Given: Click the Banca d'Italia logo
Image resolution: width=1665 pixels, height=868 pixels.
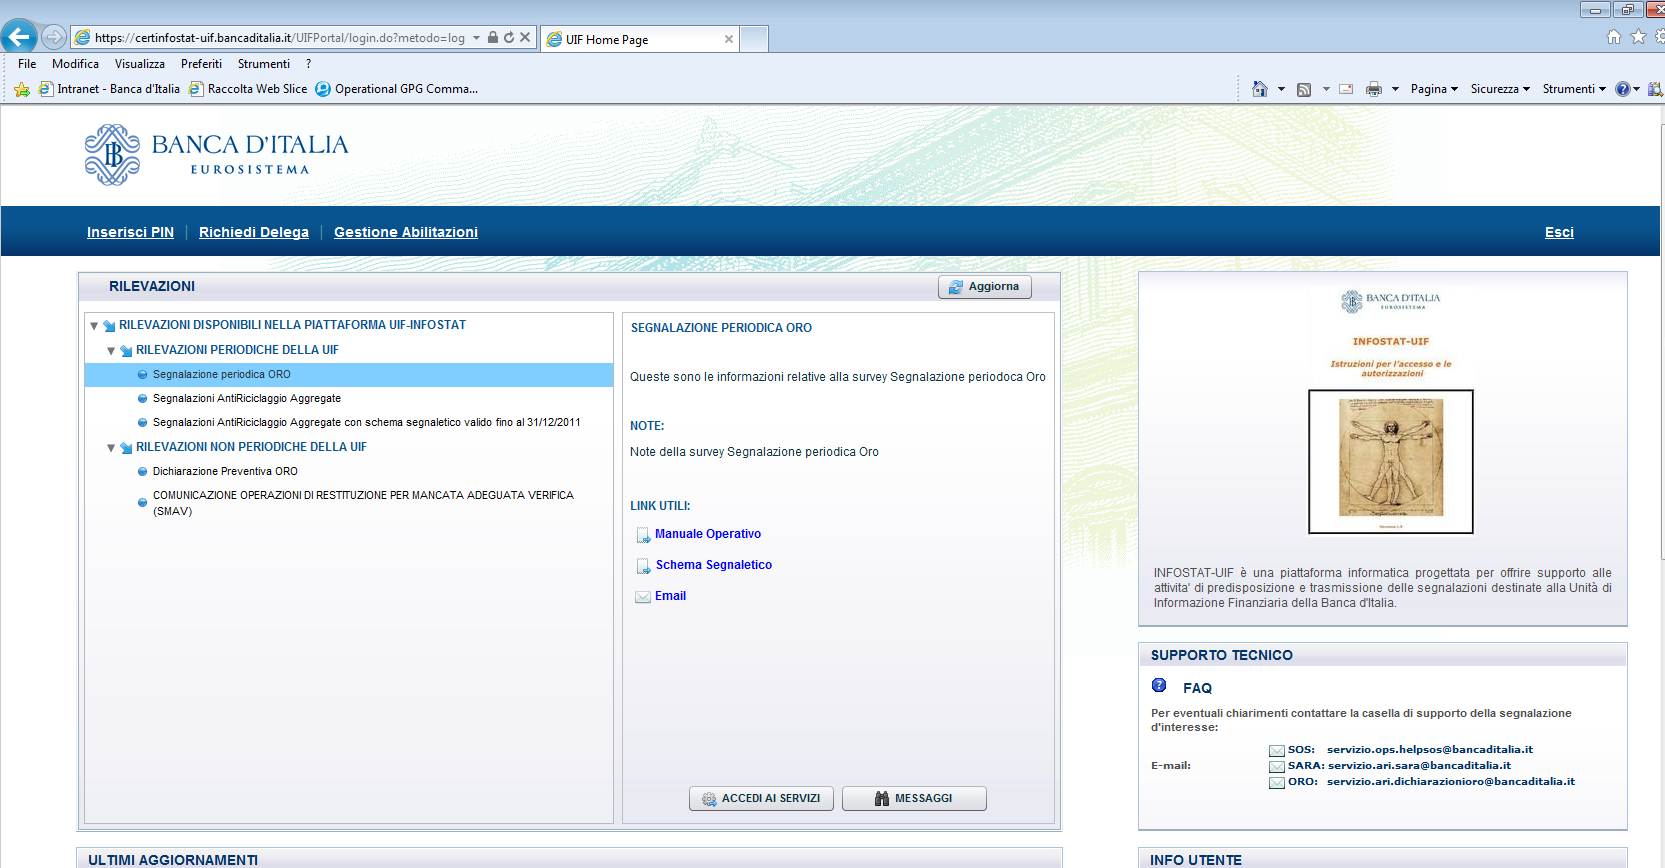Looking at the screenshot, I should pos(216,155).
